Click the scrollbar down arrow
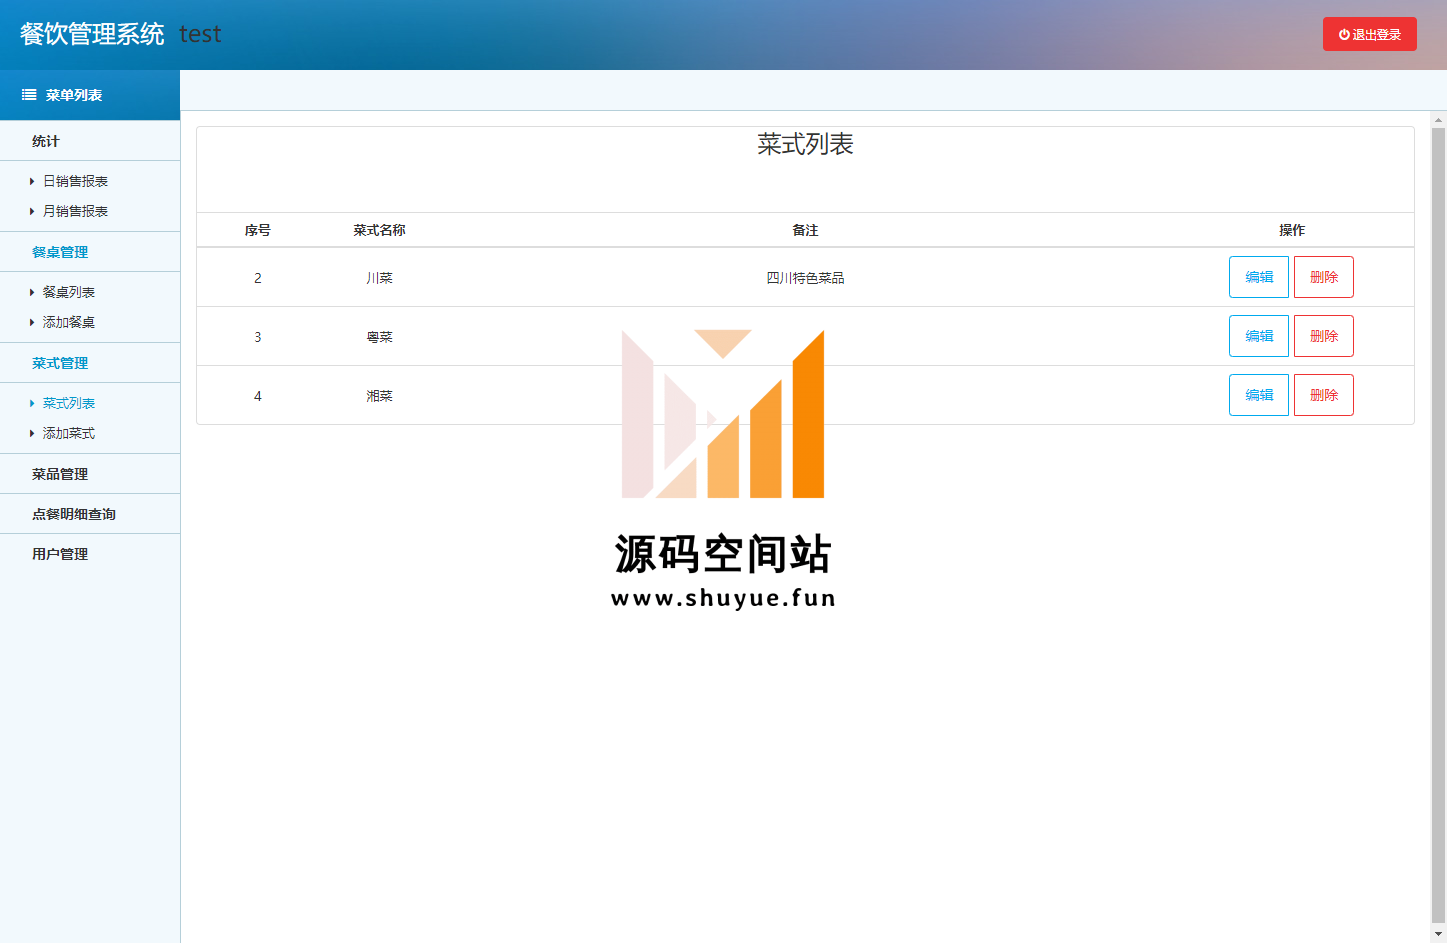Image resolution: width=1447 pixels, height=943 pixels. (x=1438, y=935)
